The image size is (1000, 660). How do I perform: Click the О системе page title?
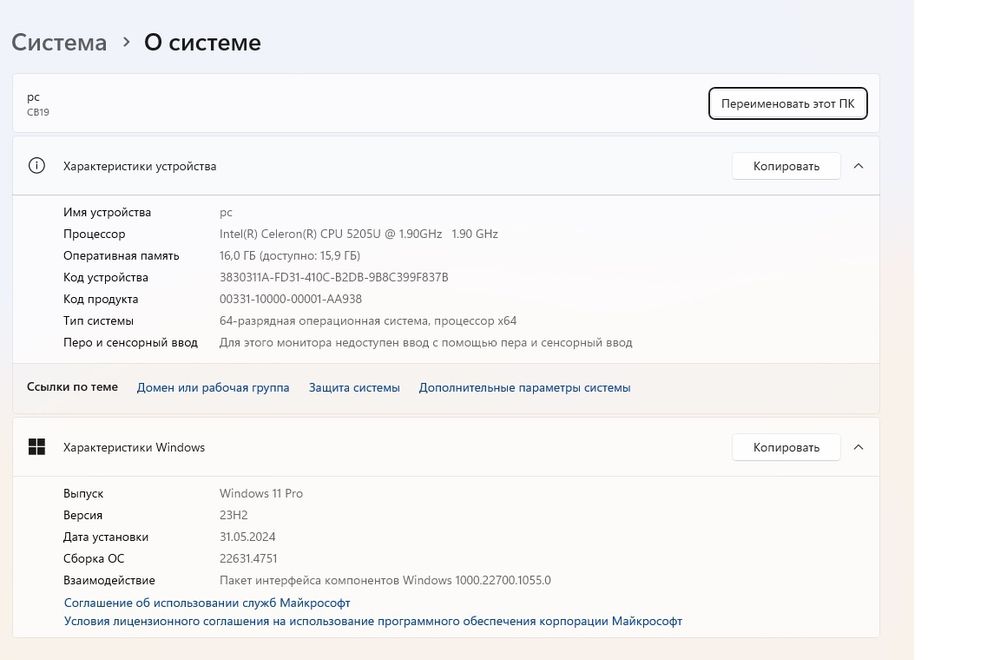coord(203,43)
